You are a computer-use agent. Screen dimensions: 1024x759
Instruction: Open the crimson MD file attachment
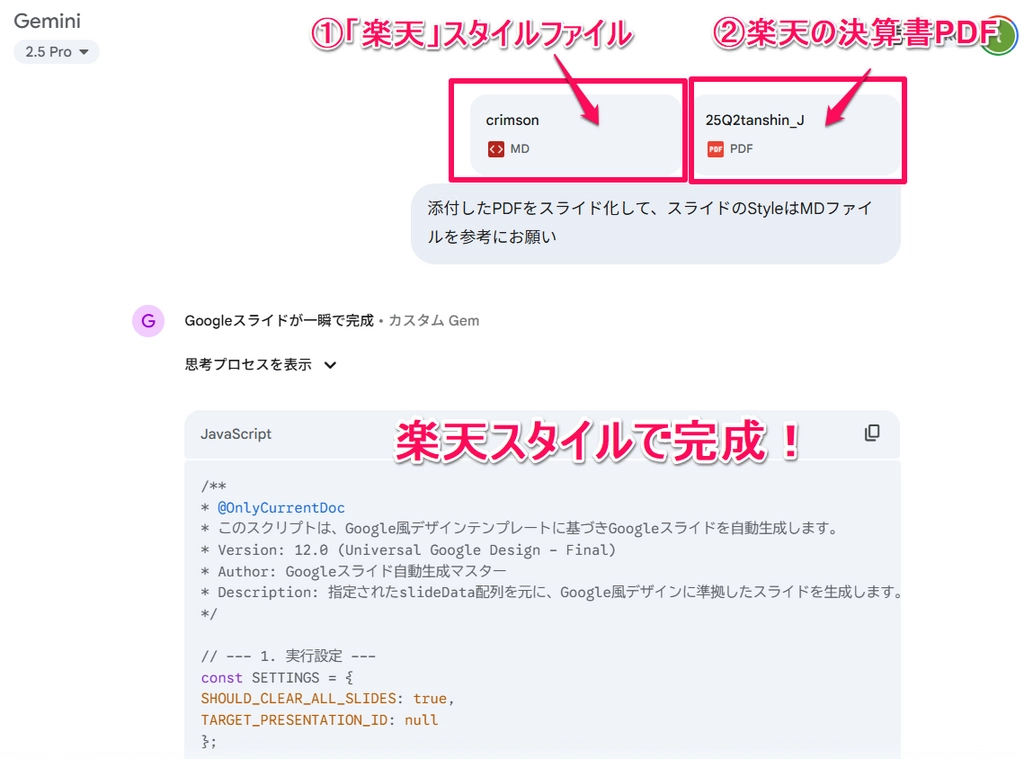(575, 135)
